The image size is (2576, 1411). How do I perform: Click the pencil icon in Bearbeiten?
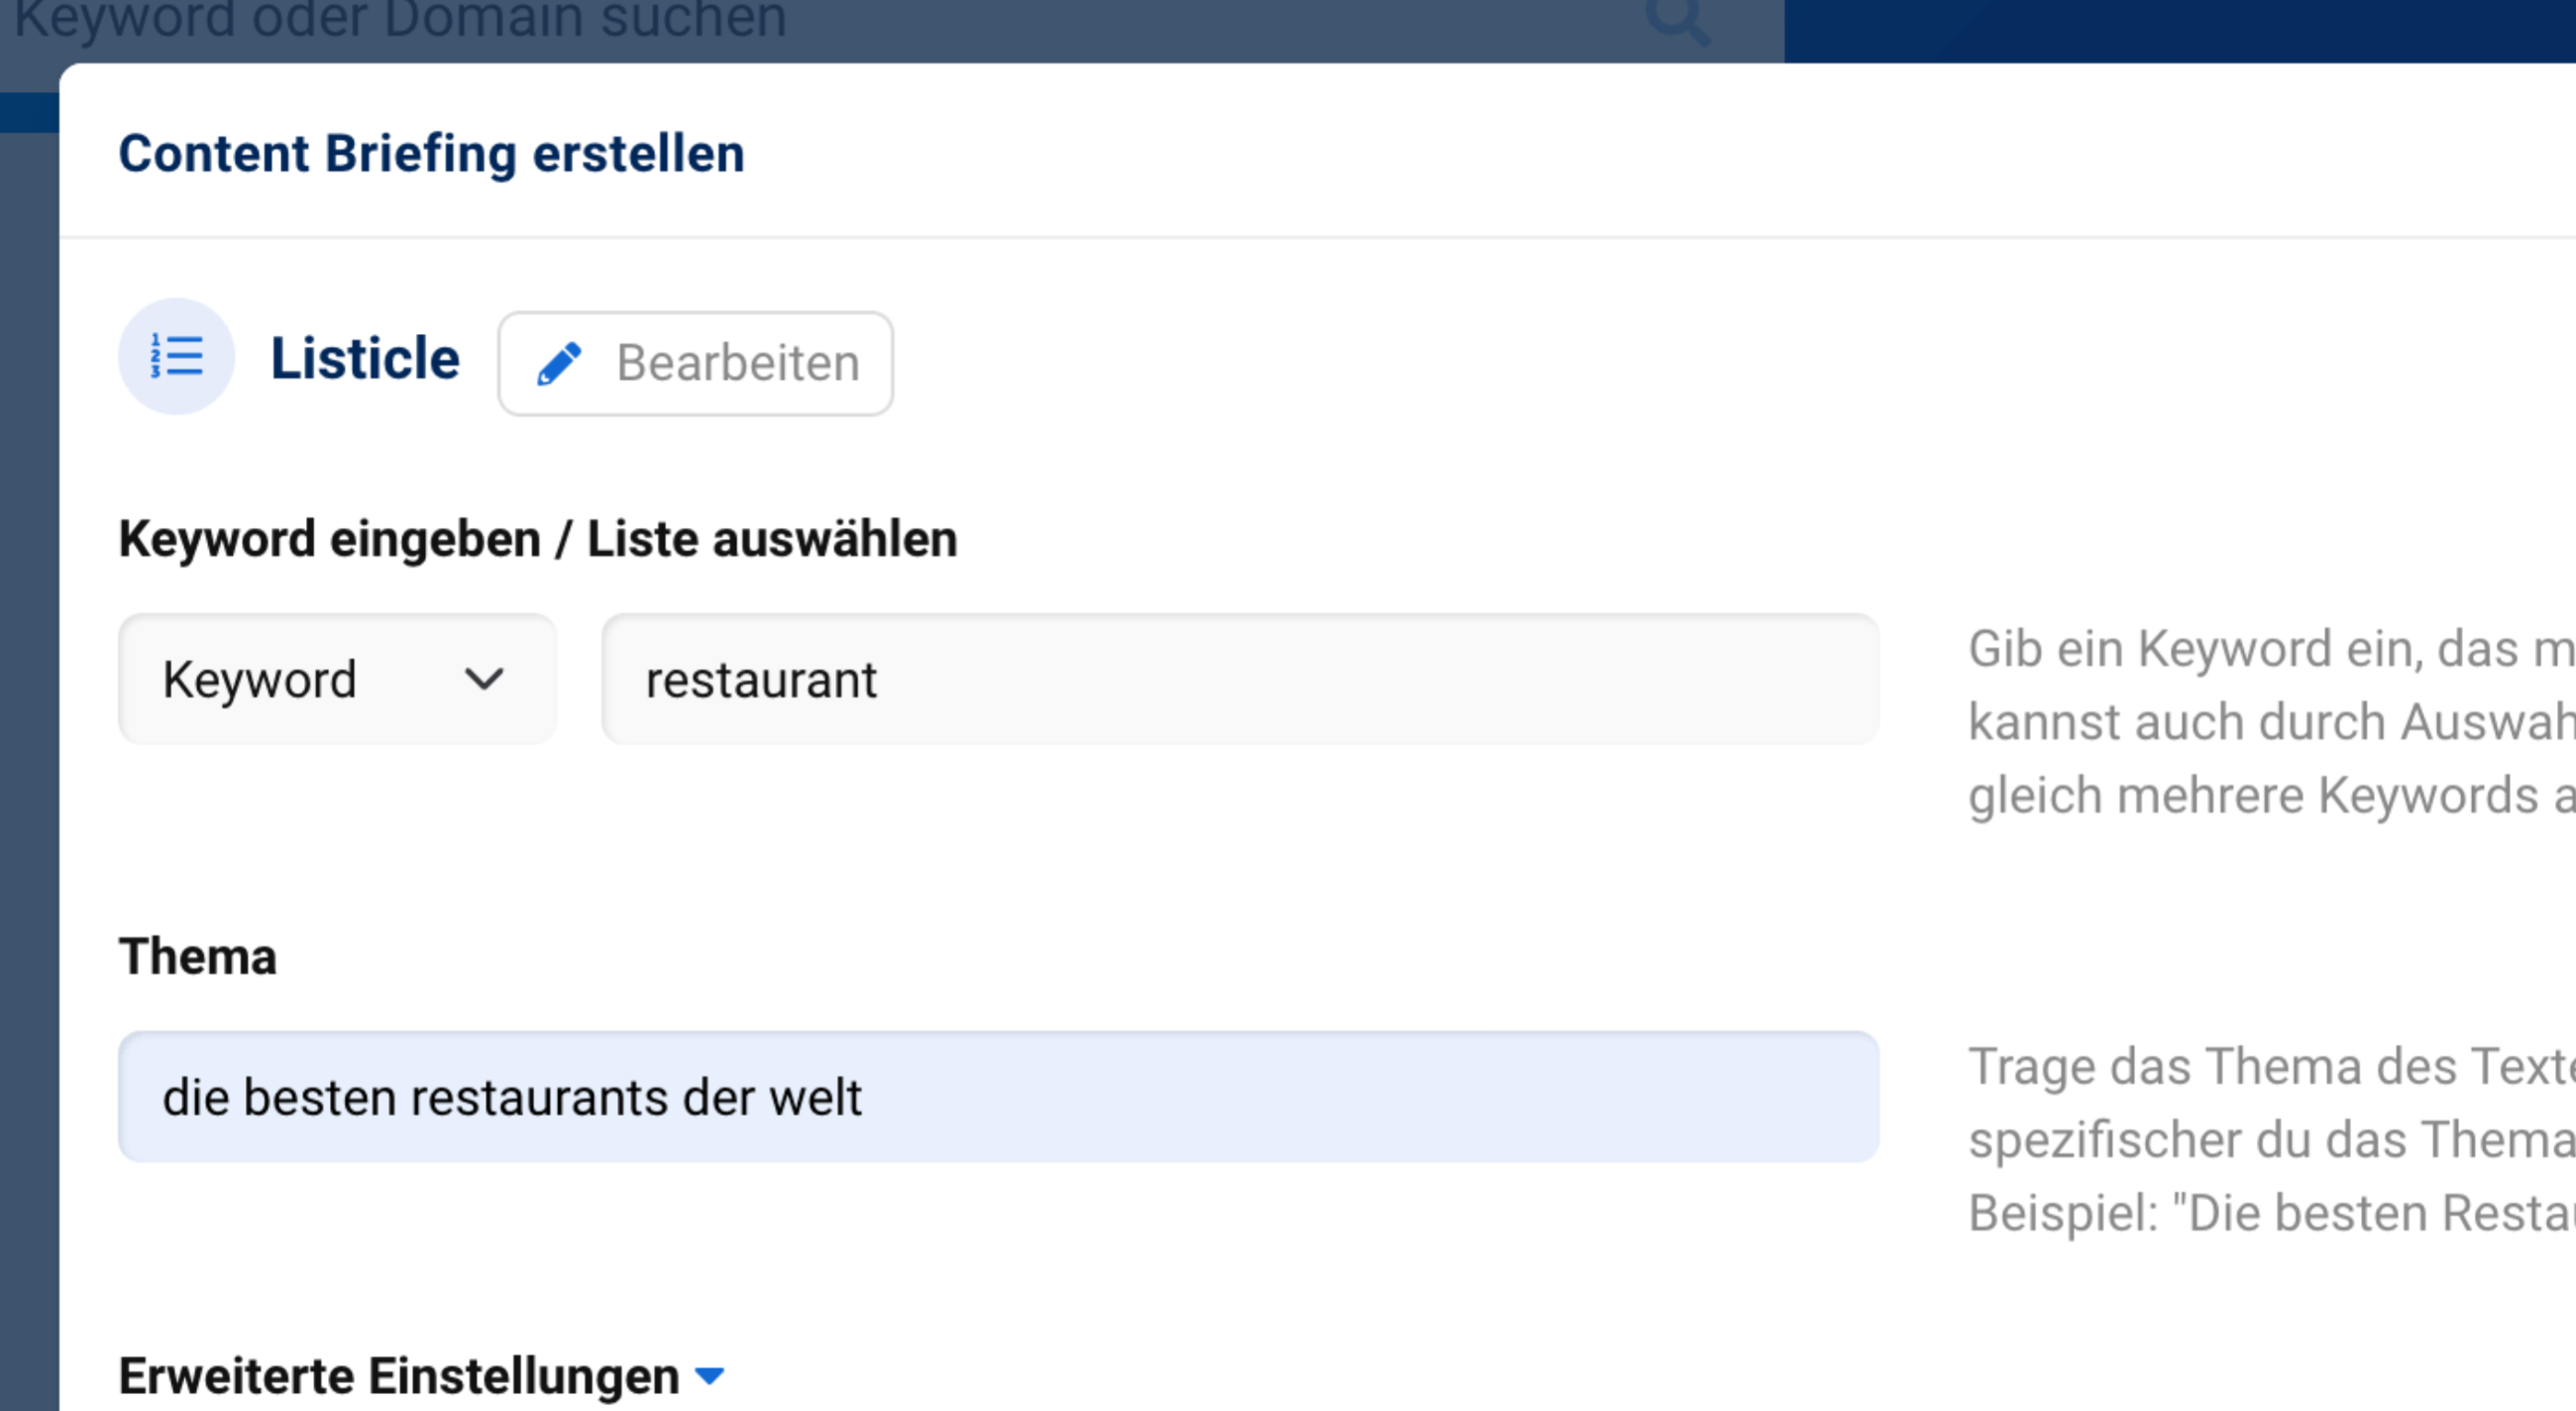[559, 363]
